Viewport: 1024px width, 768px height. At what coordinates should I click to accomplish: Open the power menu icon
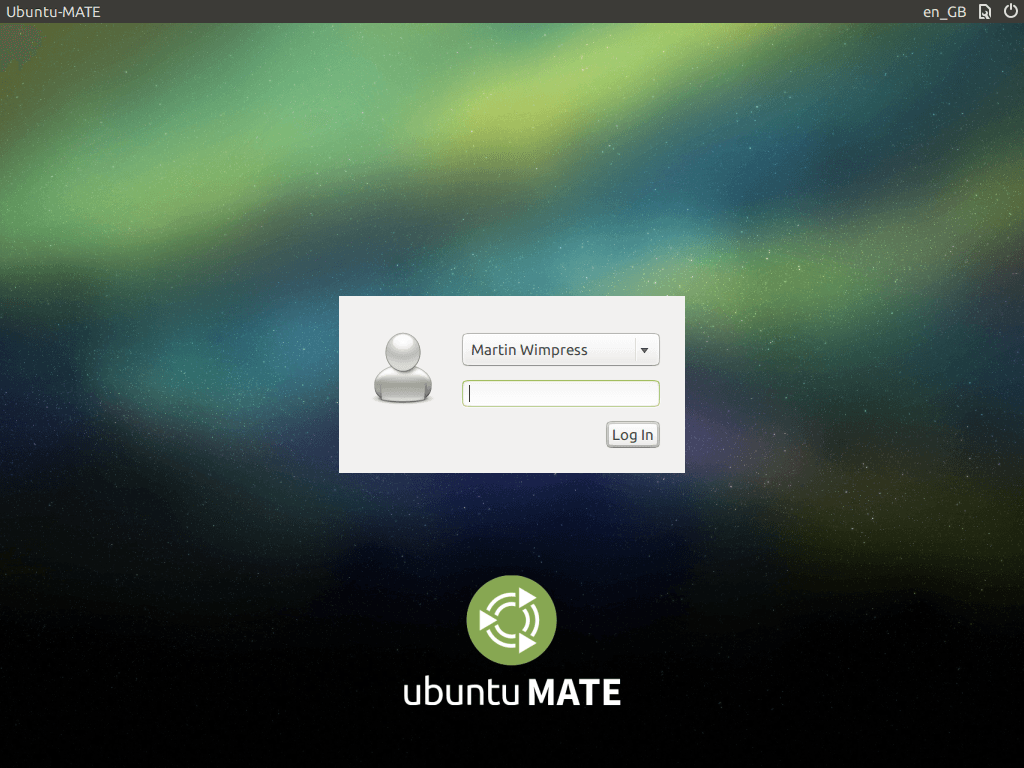(1010, 11)
